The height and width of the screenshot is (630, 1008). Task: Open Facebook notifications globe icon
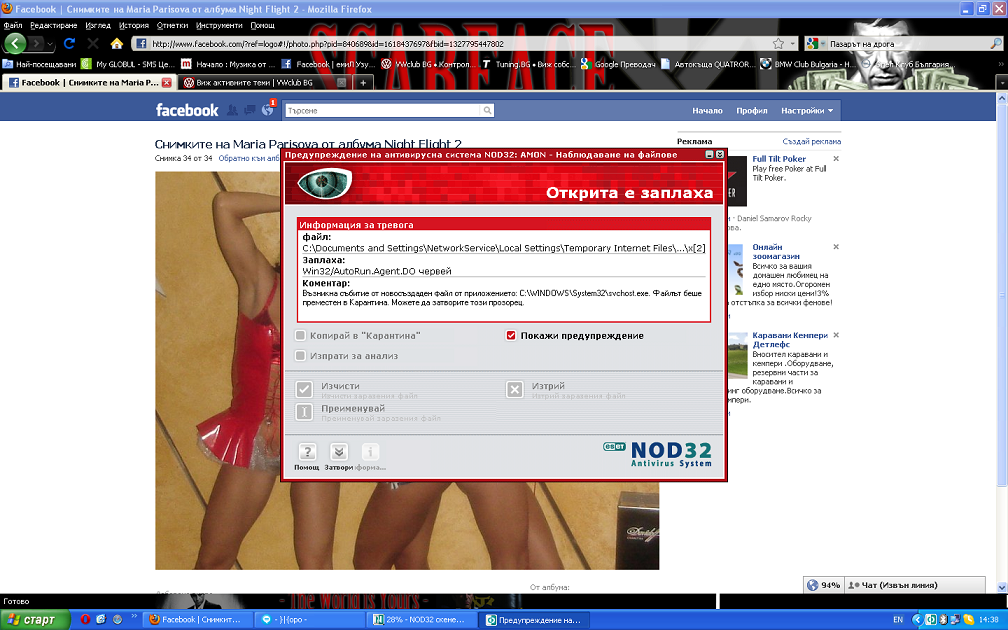[268, 110]
